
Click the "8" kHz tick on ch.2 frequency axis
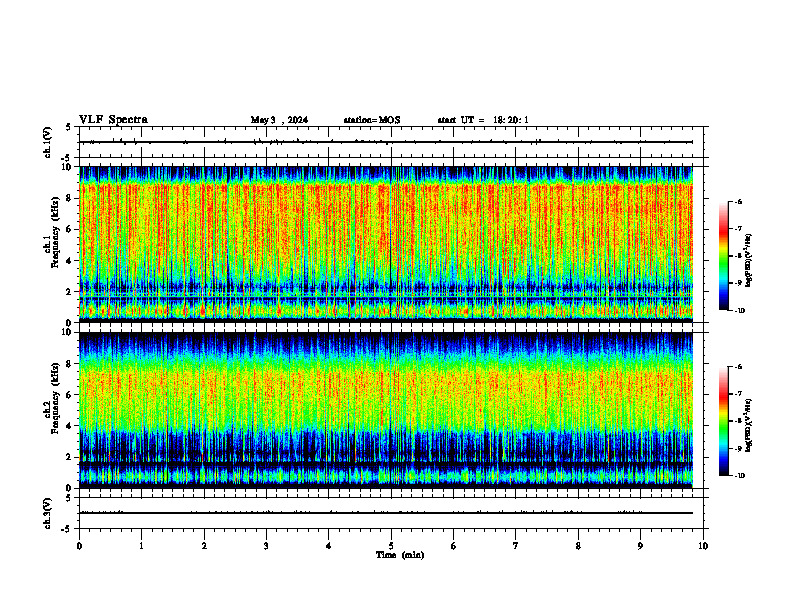(x=70, y=364)
